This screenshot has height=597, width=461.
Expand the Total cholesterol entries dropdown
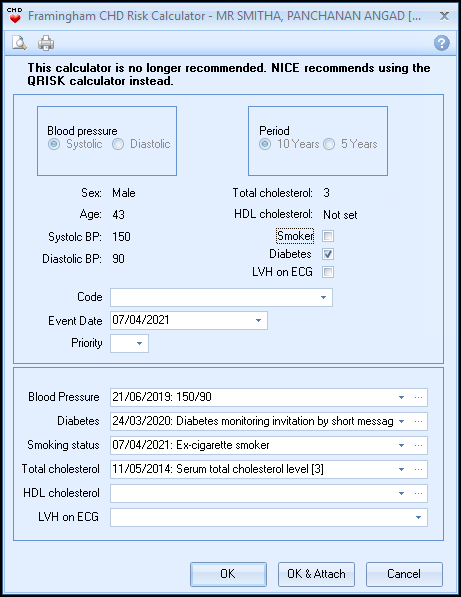[x=401, y=469]
